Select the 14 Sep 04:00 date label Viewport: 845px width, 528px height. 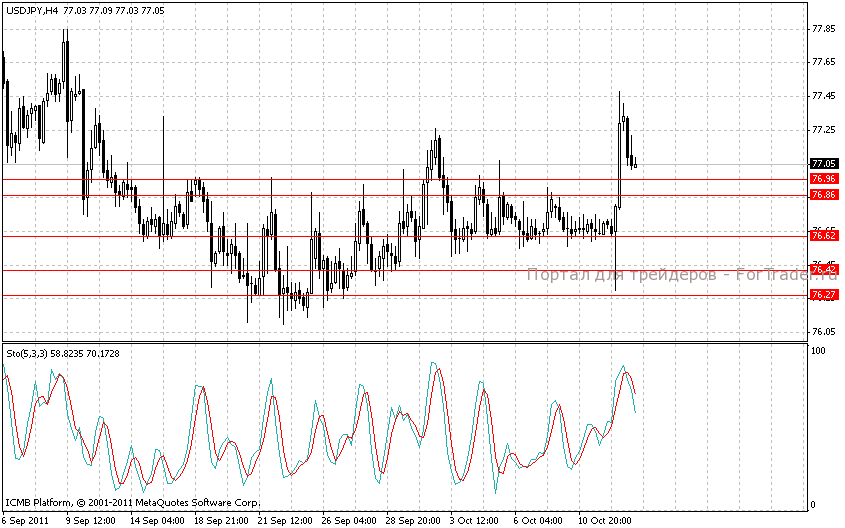pyautogui.click(x=155, y=520)
